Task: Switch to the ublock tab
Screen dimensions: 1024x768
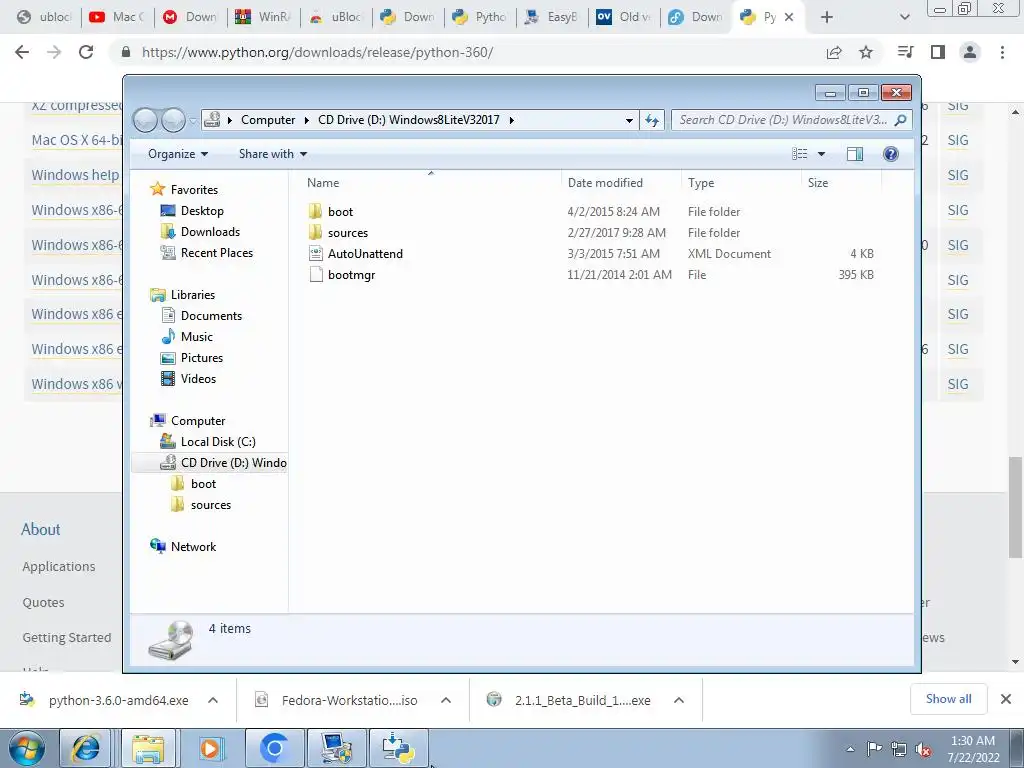Action: tap(44, 17)
